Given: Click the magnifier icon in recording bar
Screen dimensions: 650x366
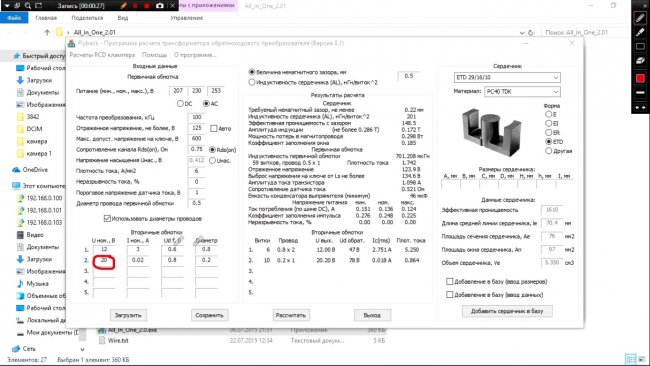Looking at the screenshot, I should [x=28, y=6].
